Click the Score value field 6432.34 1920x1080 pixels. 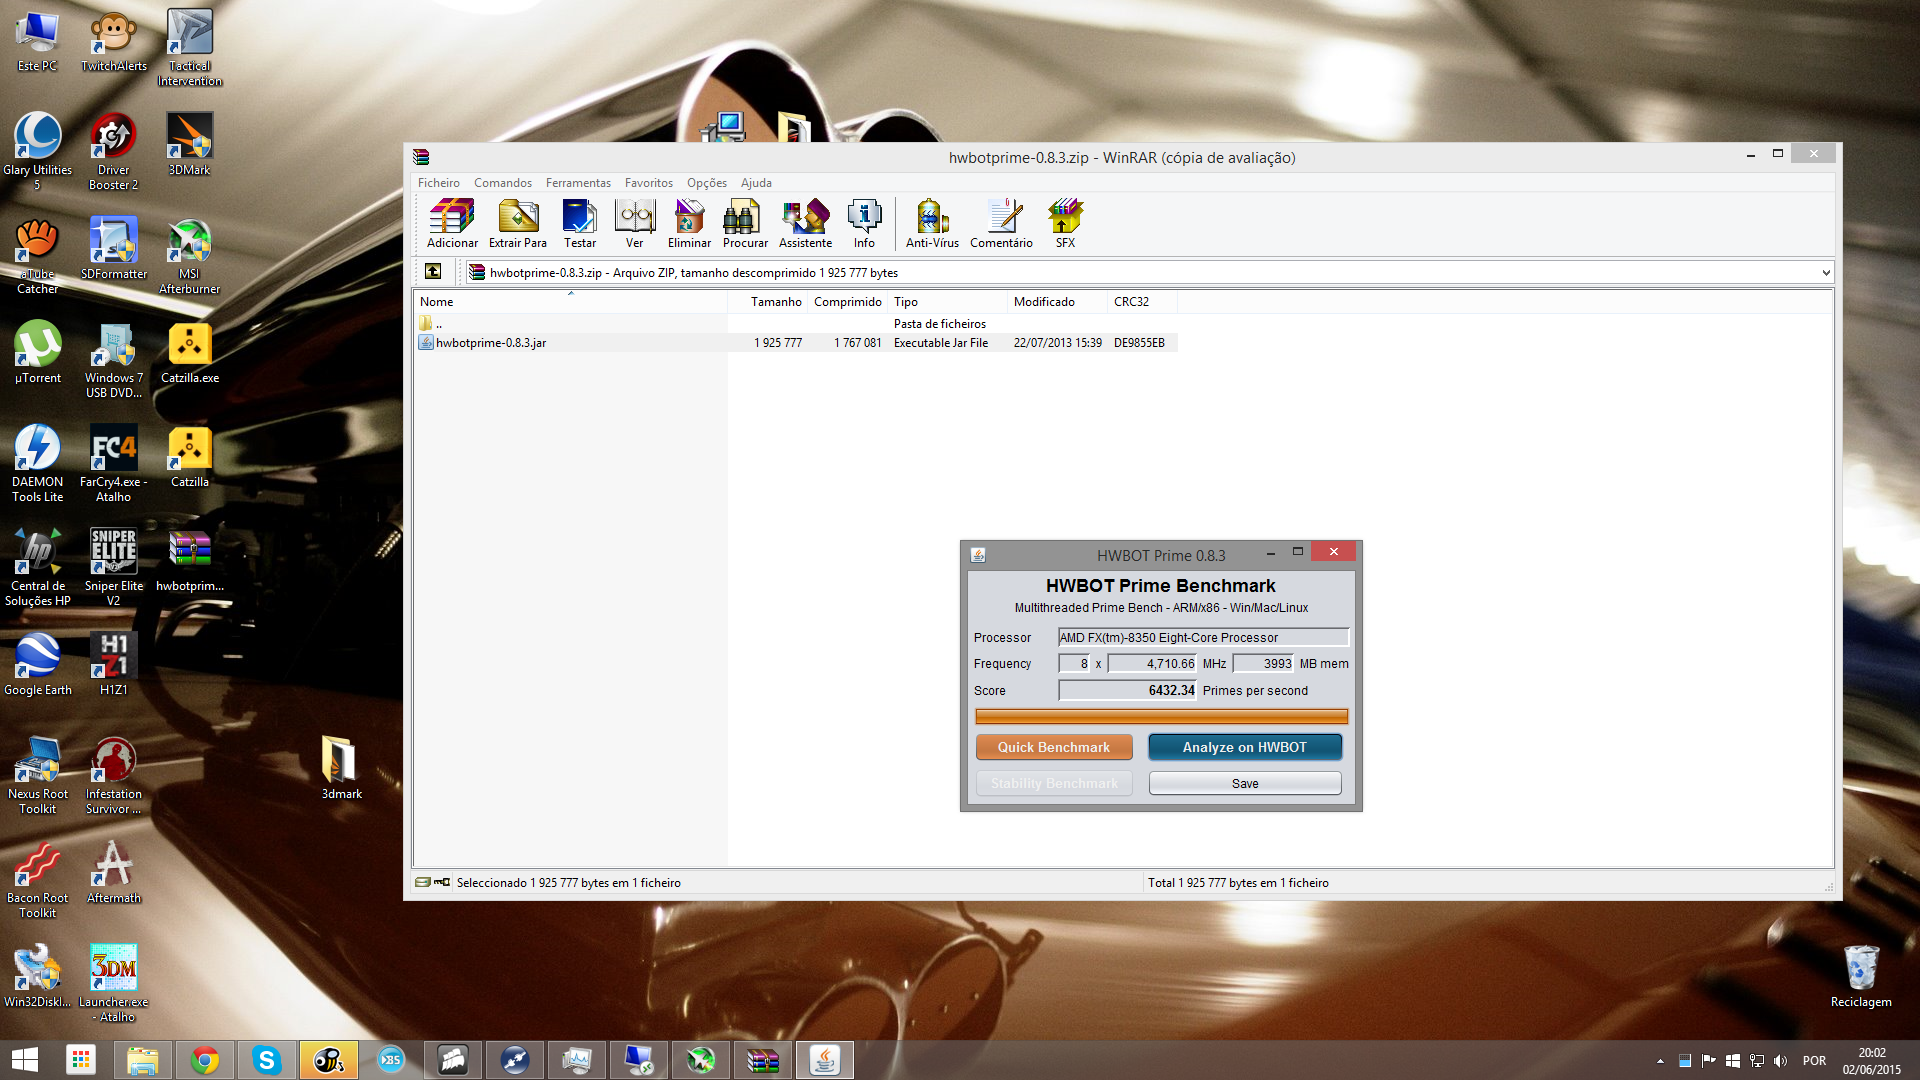click(x=1127, y=690)
